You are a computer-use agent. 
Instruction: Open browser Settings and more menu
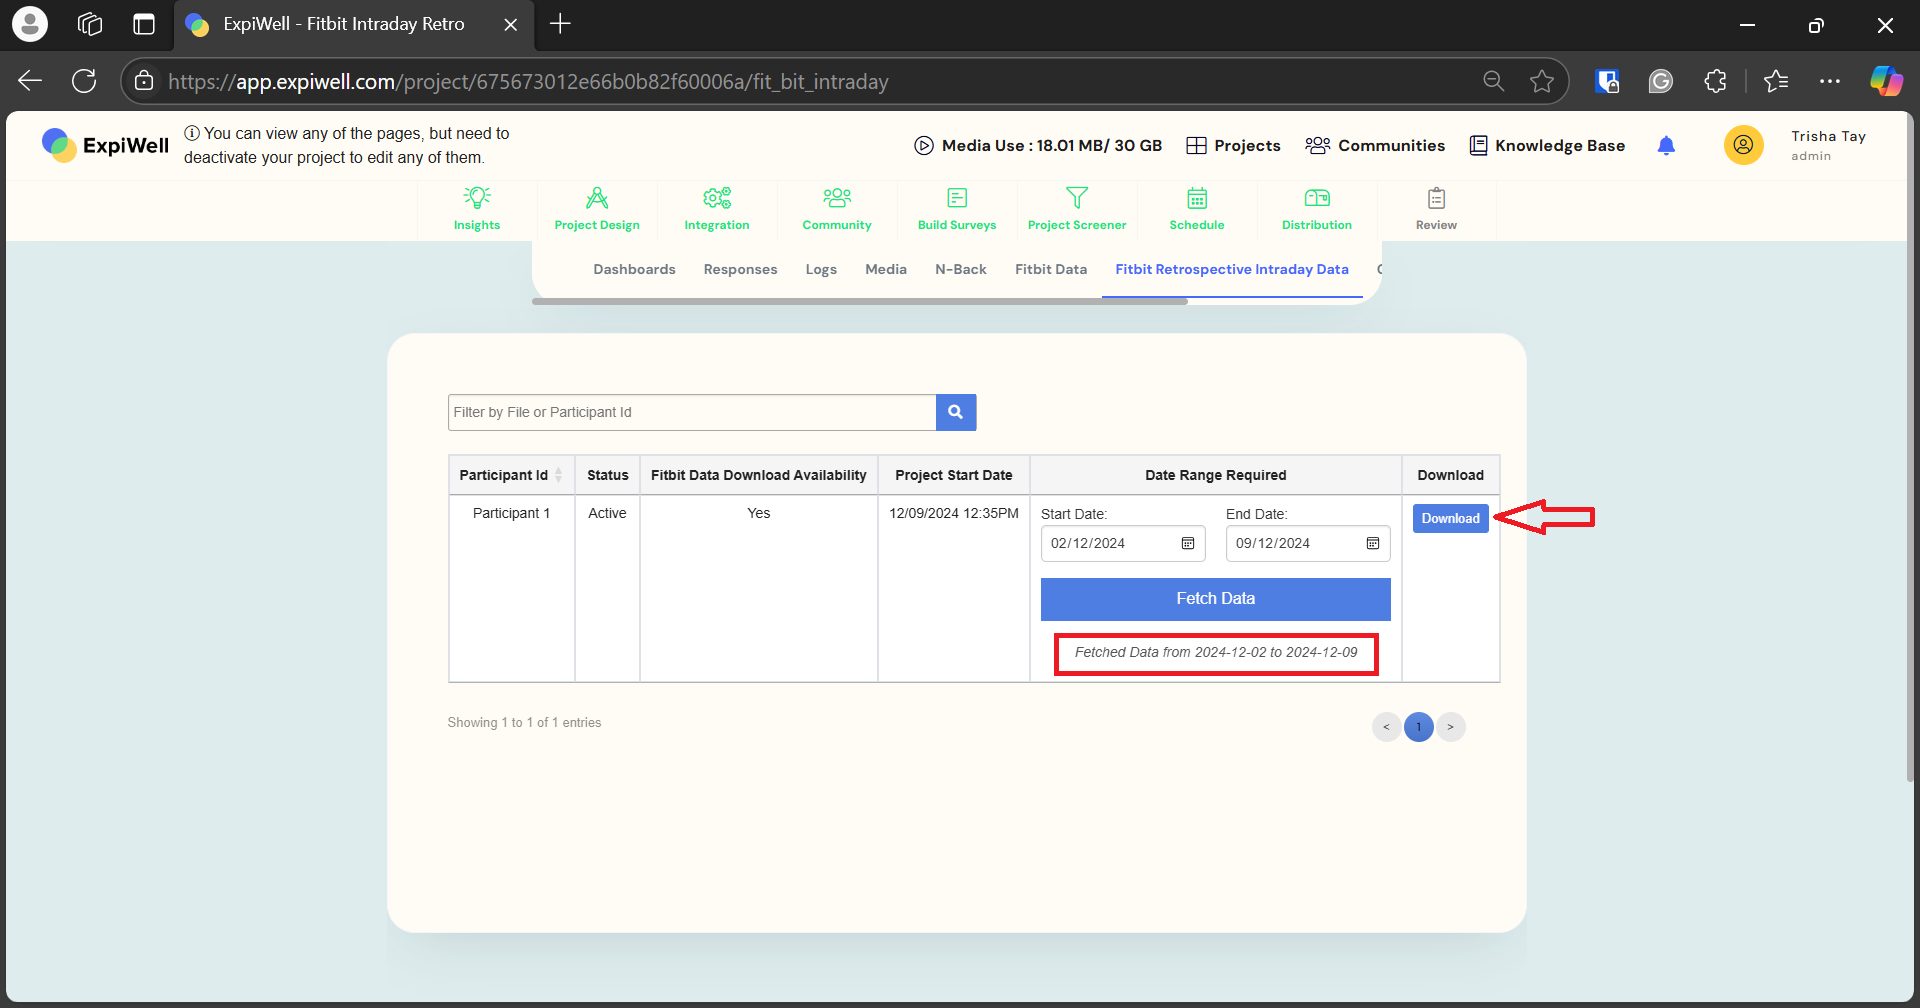(x=1830, y=81)
